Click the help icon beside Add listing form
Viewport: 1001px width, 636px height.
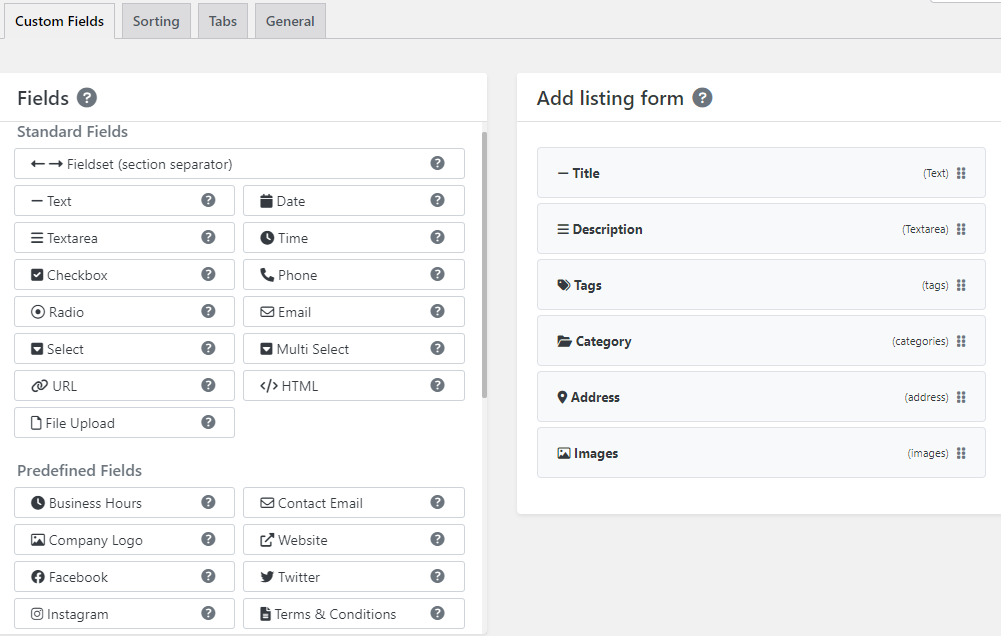coord(702,98)
